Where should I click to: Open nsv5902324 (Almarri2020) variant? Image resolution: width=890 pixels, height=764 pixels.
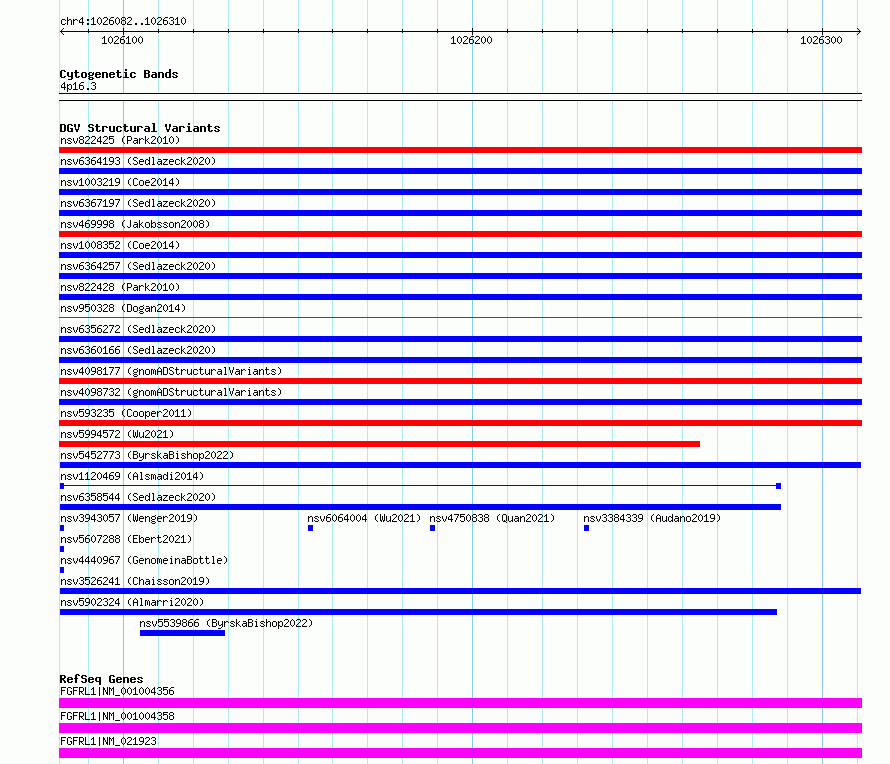click(x=132, y=602)
